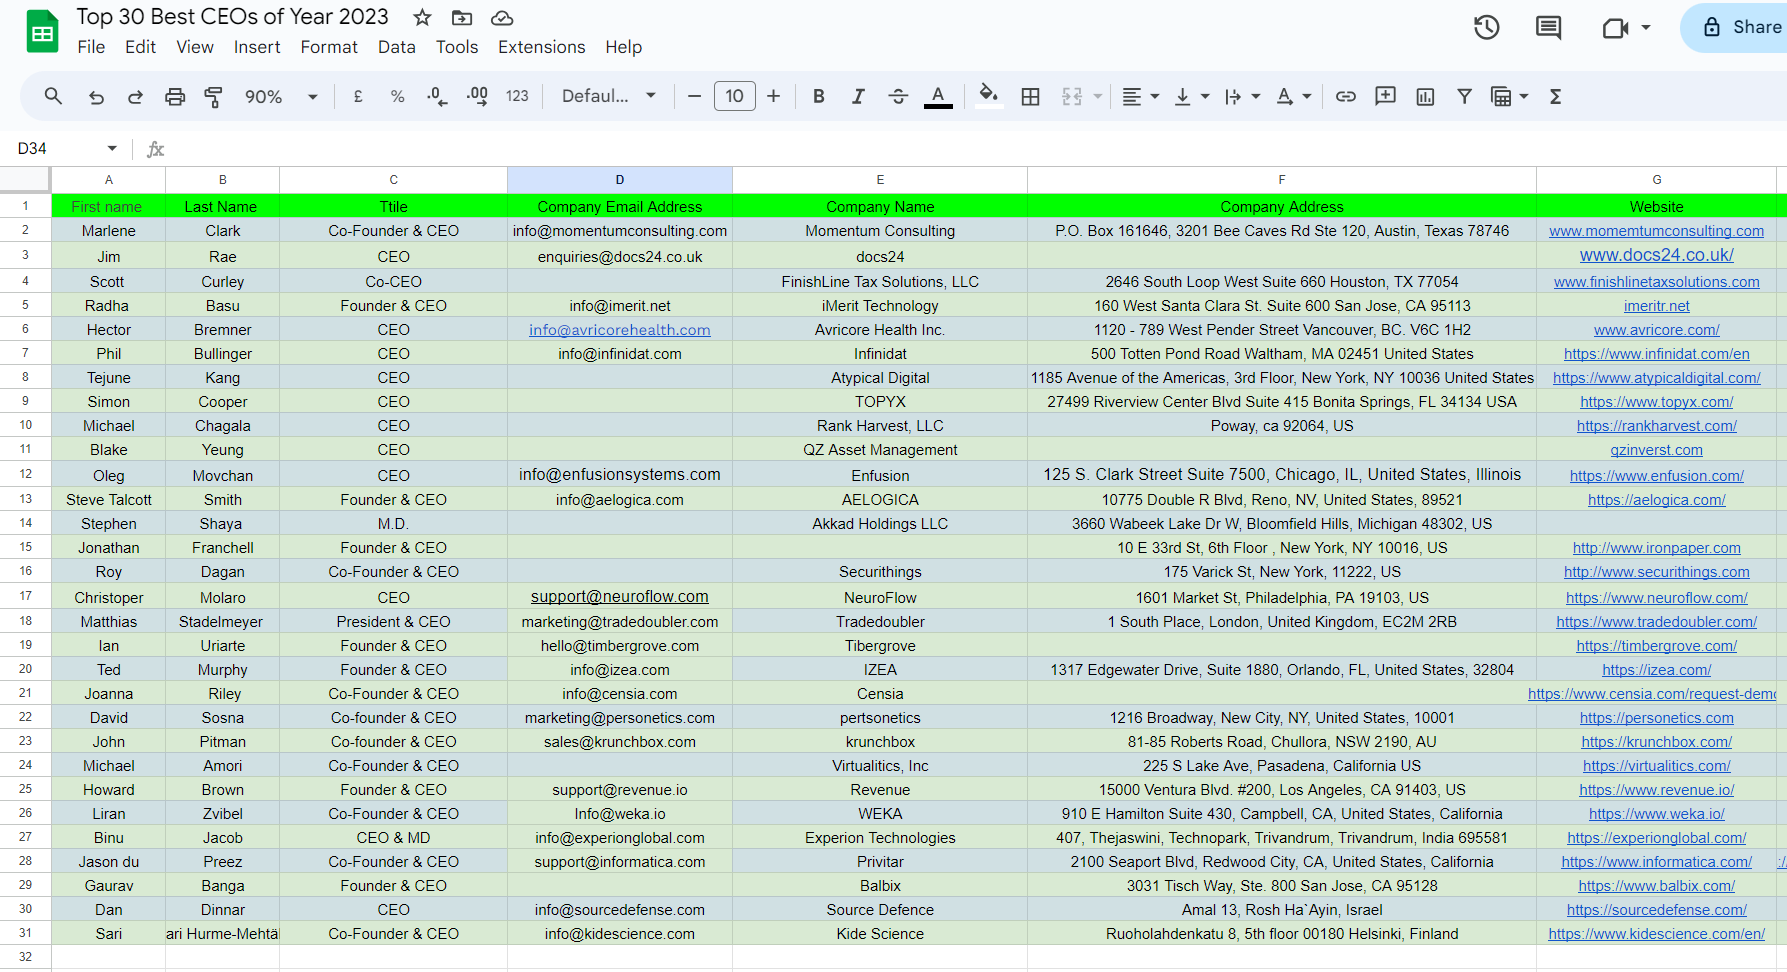Decrease decimal places

[x=437, y=96]
